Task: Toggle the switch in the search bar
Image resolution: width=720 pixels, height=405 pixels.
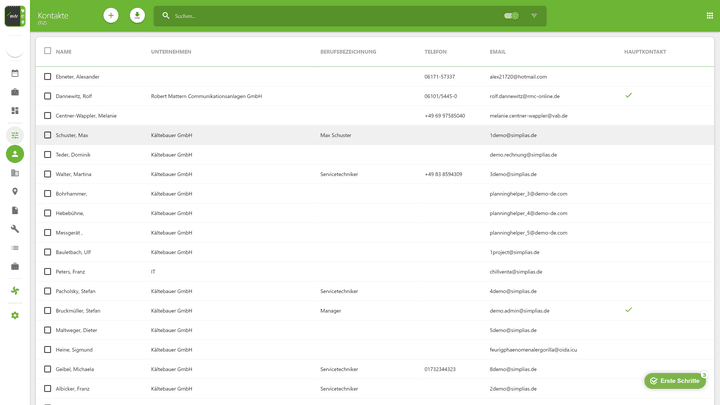Action: [511, 16]
